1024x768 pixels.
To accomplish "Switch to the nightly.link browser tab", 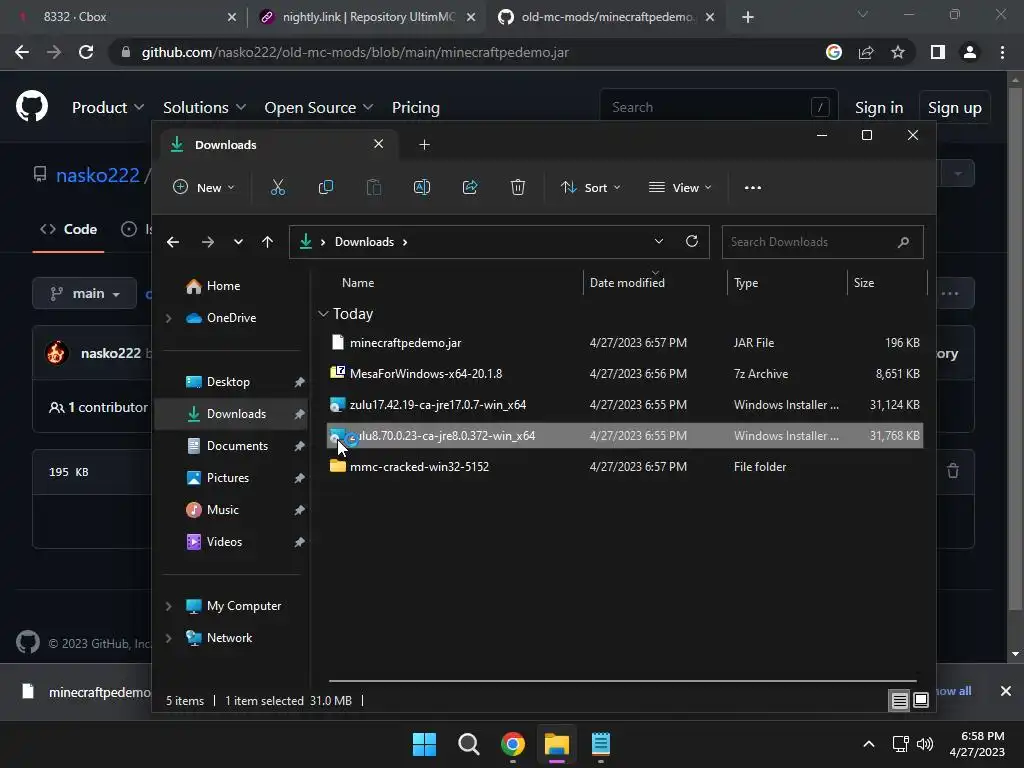I will [366, 17].
